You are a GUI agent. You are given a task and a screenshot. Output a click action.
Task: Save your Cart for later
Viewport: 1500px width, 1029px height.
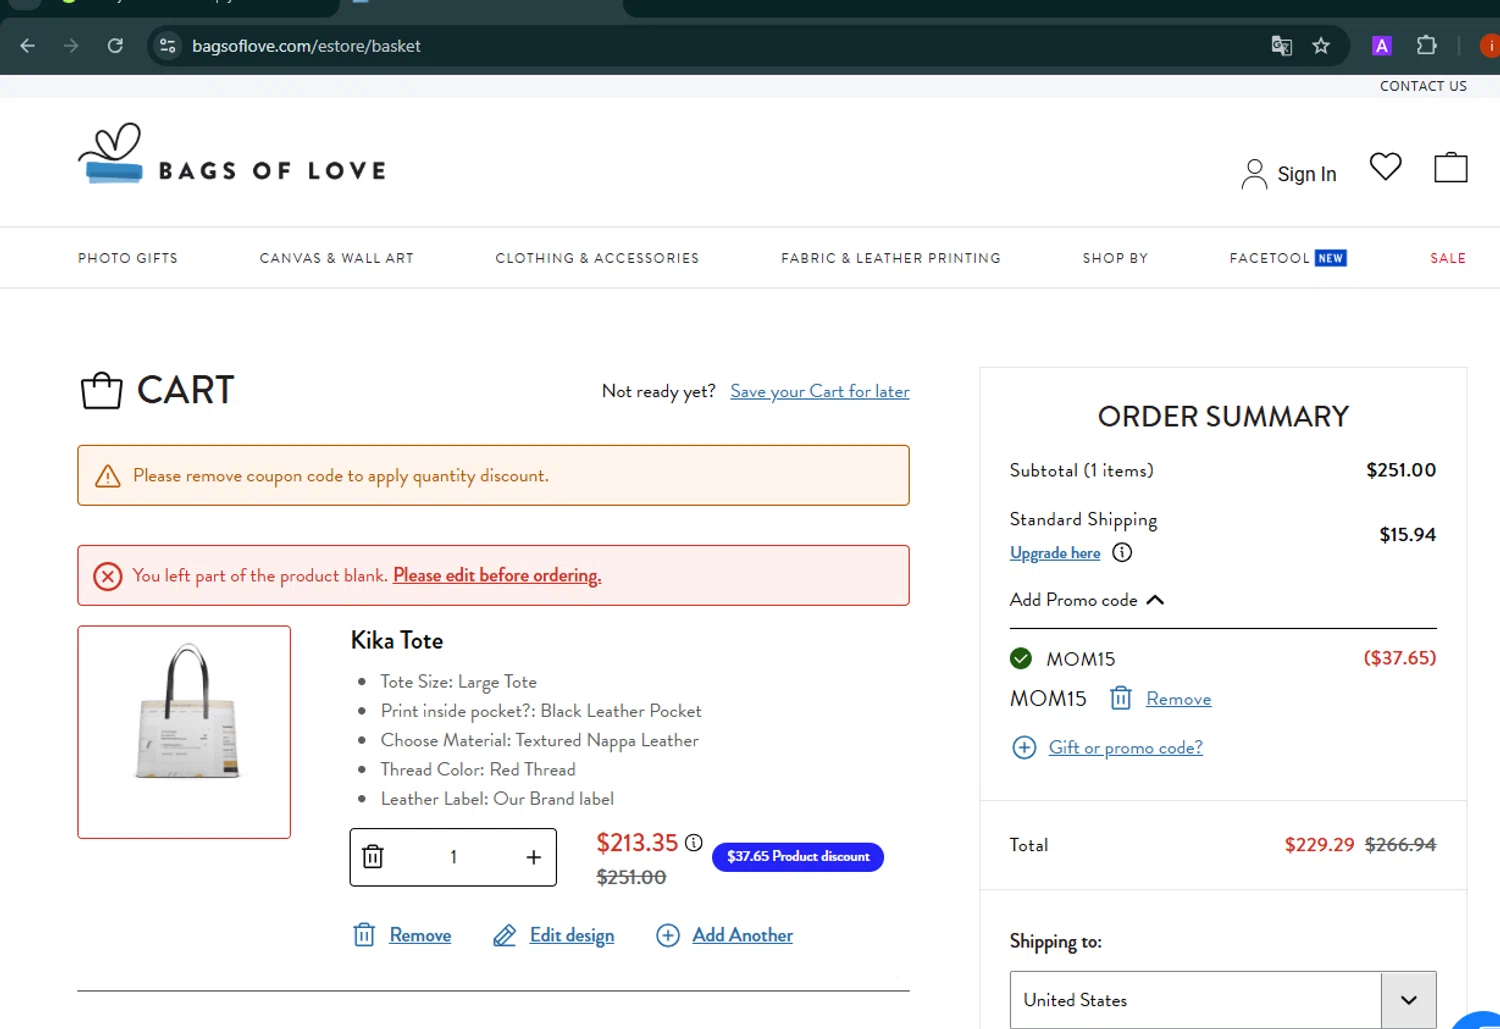(819, 391)
